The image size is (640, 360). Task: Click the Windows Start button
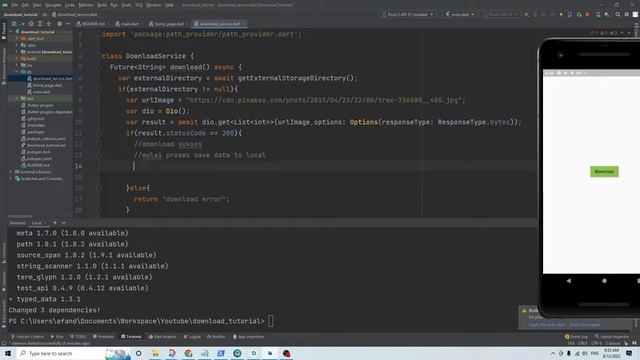pos(8,353)
